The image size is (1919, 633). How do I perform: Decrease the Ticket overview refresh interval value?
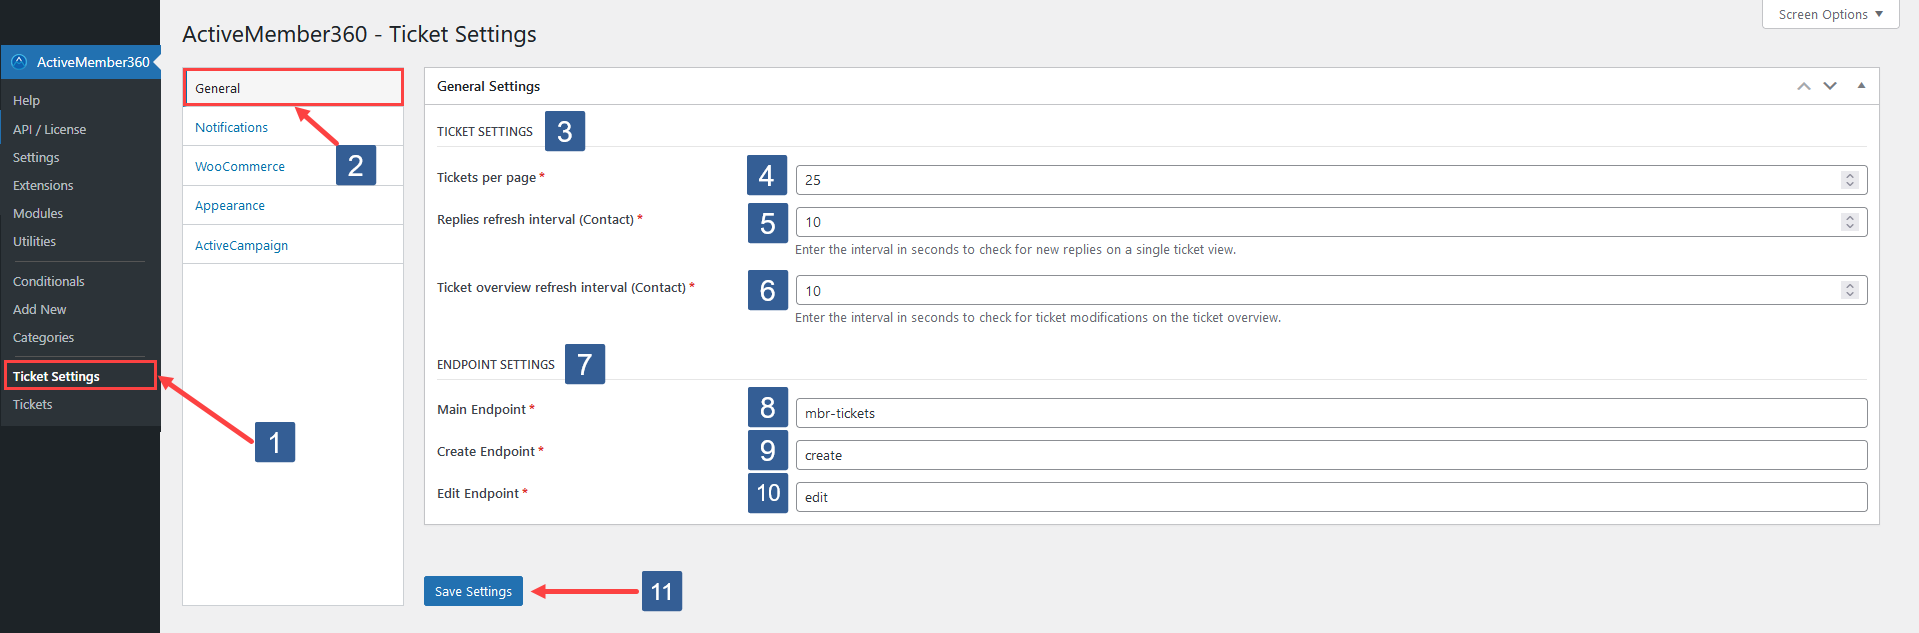(1850, 294)
